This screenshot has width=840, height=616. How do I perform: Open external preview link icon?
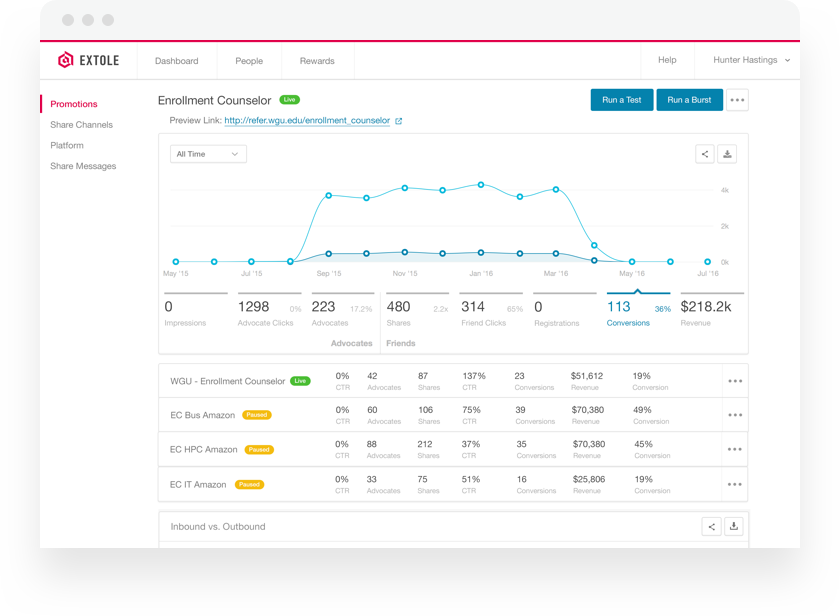pyautogui.click(x=399, y=121)
